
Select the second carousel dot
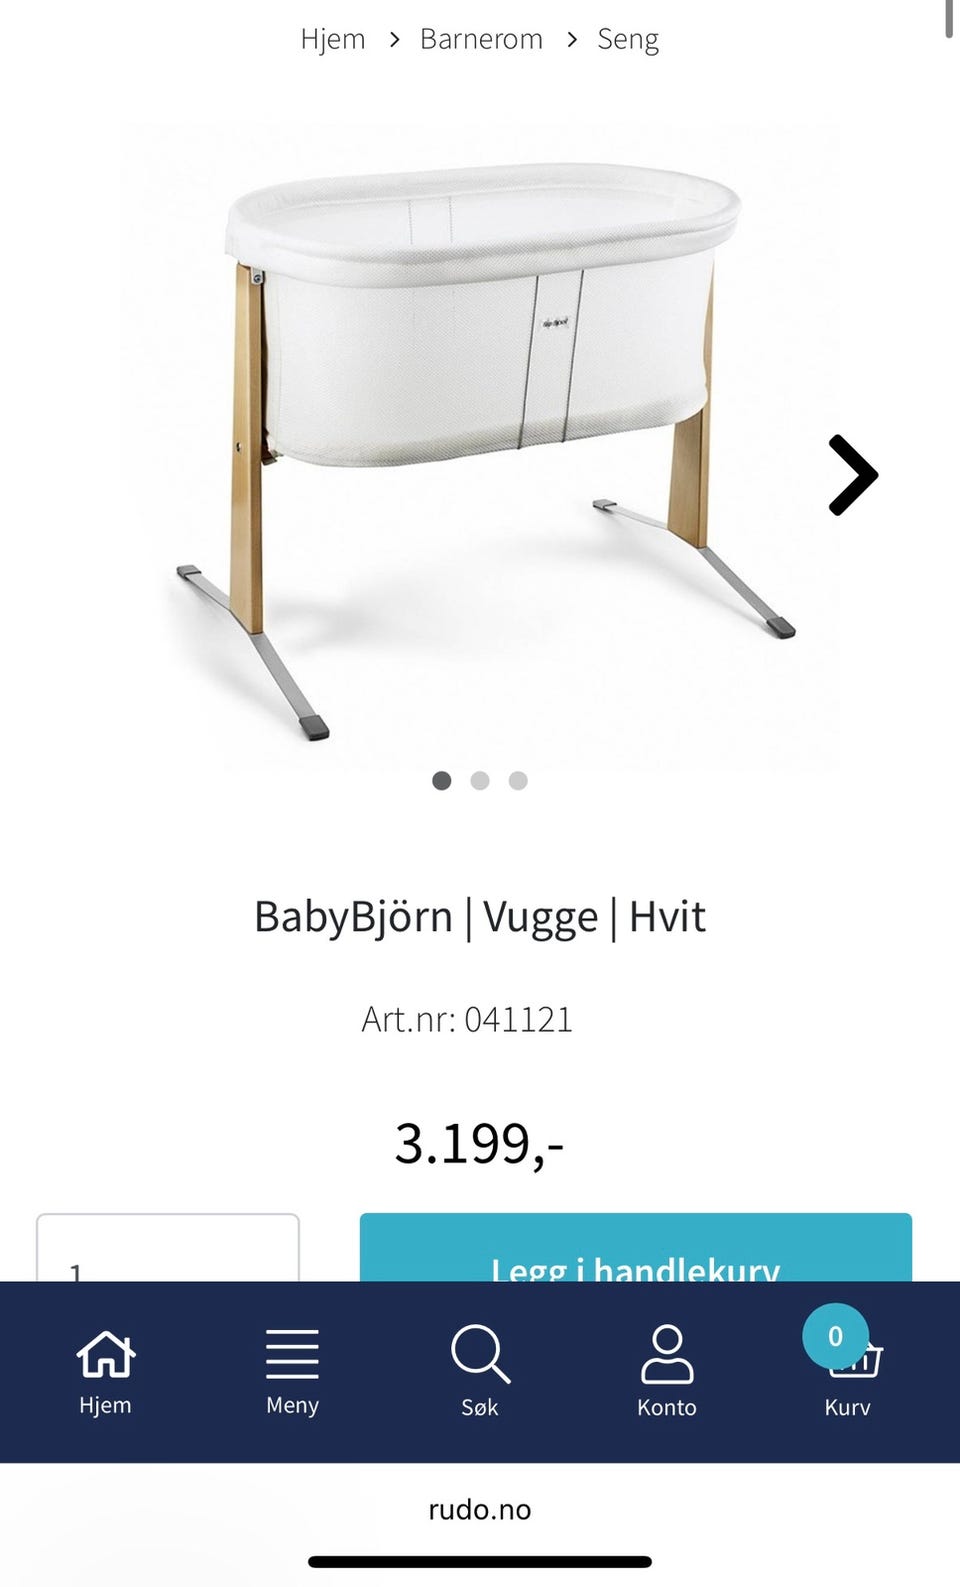click(480, 780)
